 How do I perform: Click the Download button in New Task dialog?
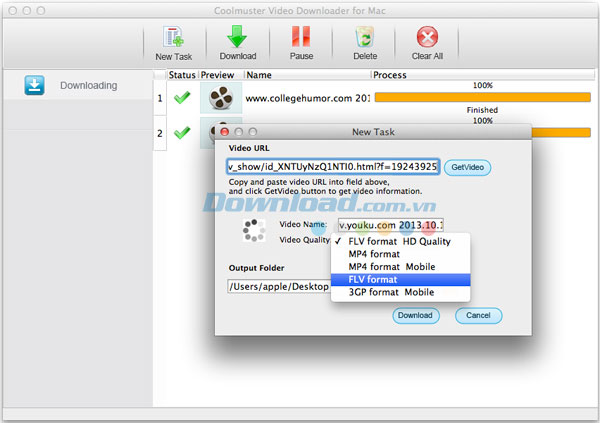pyautogui.click(x=416, y=315)
